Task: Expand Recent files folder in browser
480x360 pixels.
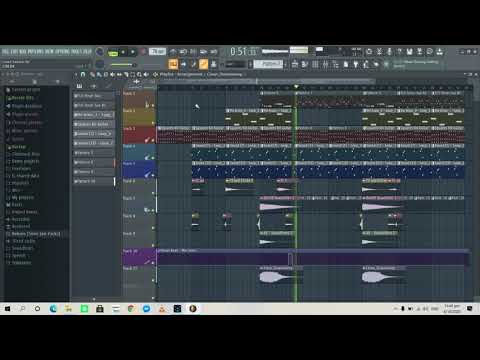Action: 20,98
